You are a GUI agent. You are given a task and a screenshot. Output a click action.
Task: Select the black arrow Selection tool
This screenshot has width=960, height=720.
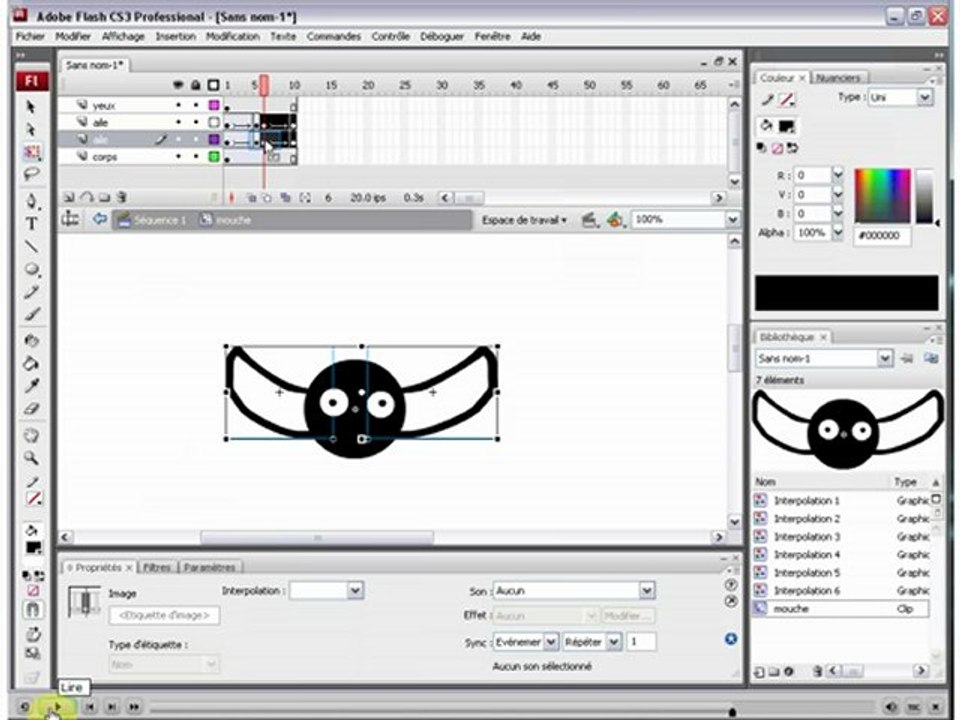tap(31, 107)
